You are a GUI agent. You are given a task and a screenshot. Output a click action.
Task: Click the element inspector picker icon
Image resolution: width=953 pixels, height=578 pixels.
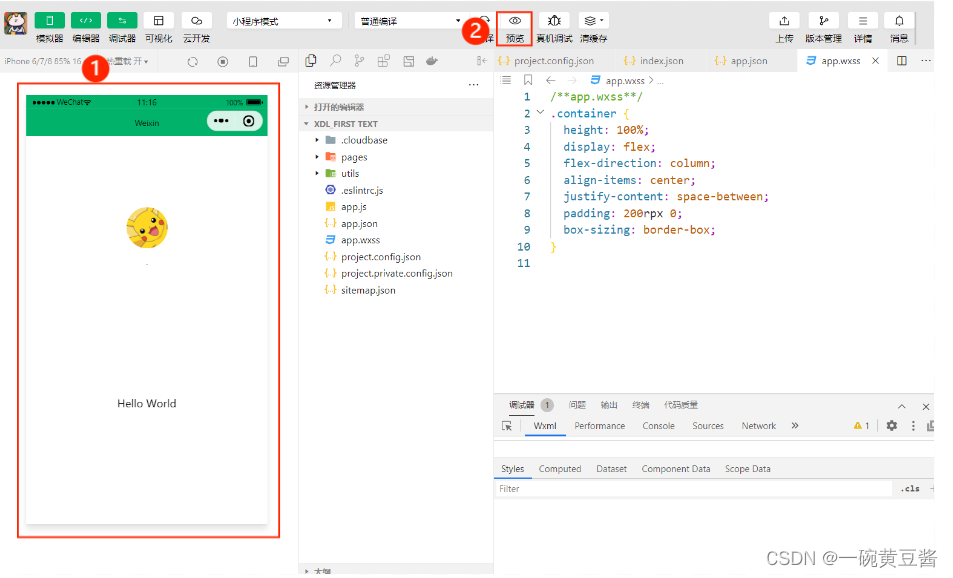point(507,426)
